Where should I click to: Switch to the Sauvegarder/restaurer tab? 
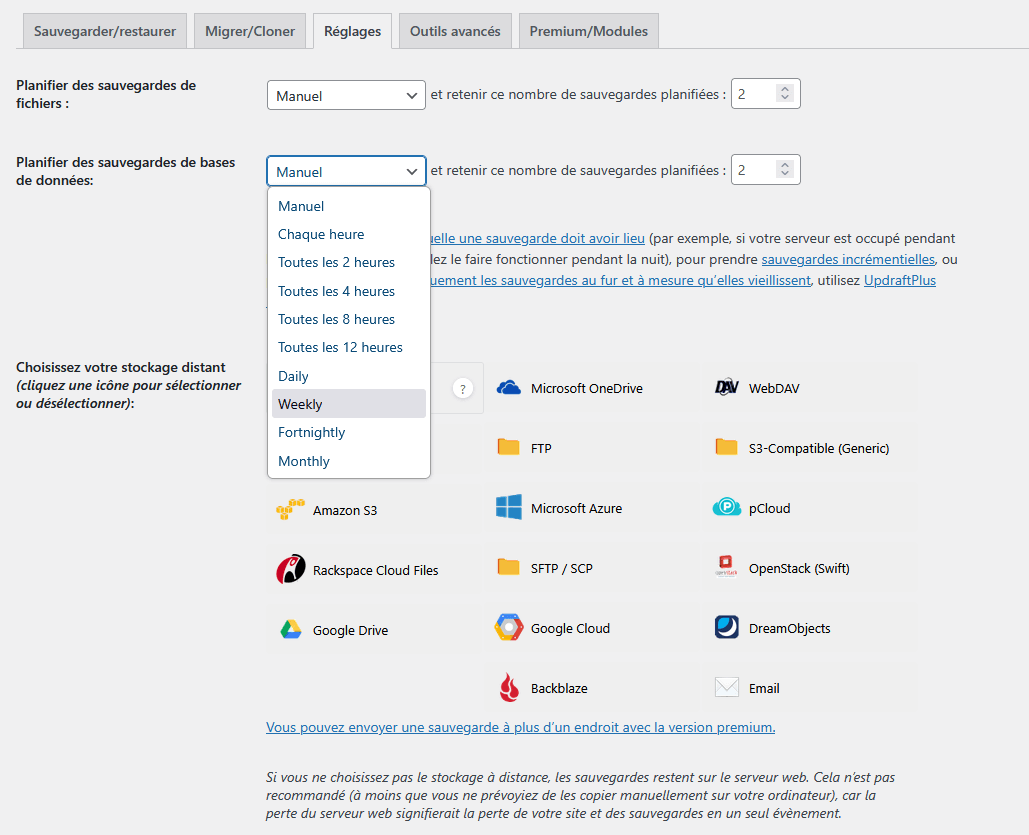point(104,31)
